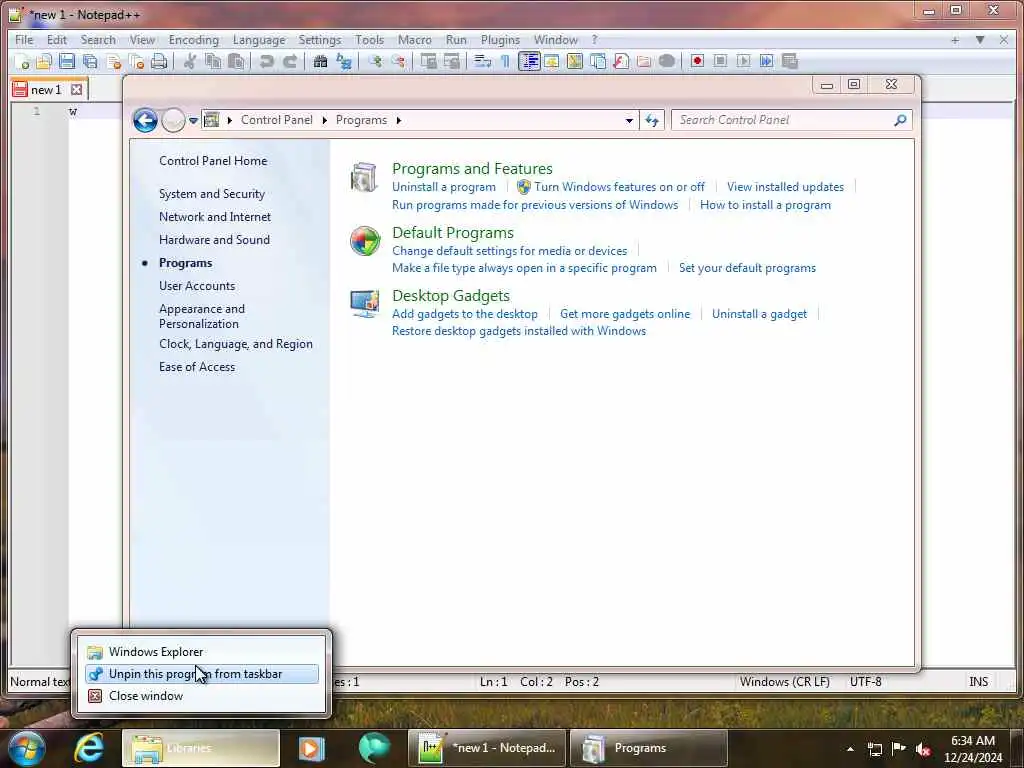Viewport: 1024px width, 768px height.
Task: Open Ease of Access category
Action: click(197, 367)
